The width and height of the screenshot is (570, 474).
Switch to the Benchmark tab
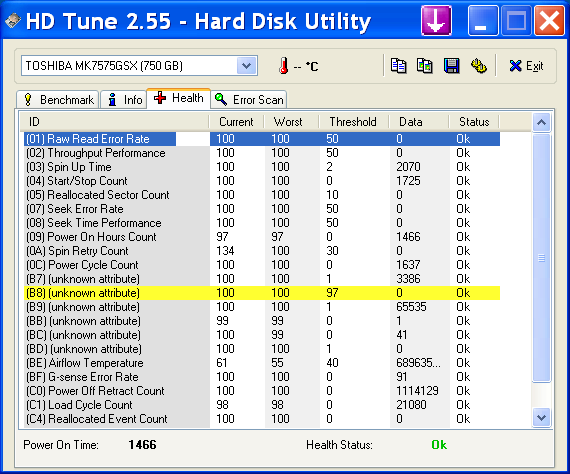pyautogui.click(x=58, y=100)
